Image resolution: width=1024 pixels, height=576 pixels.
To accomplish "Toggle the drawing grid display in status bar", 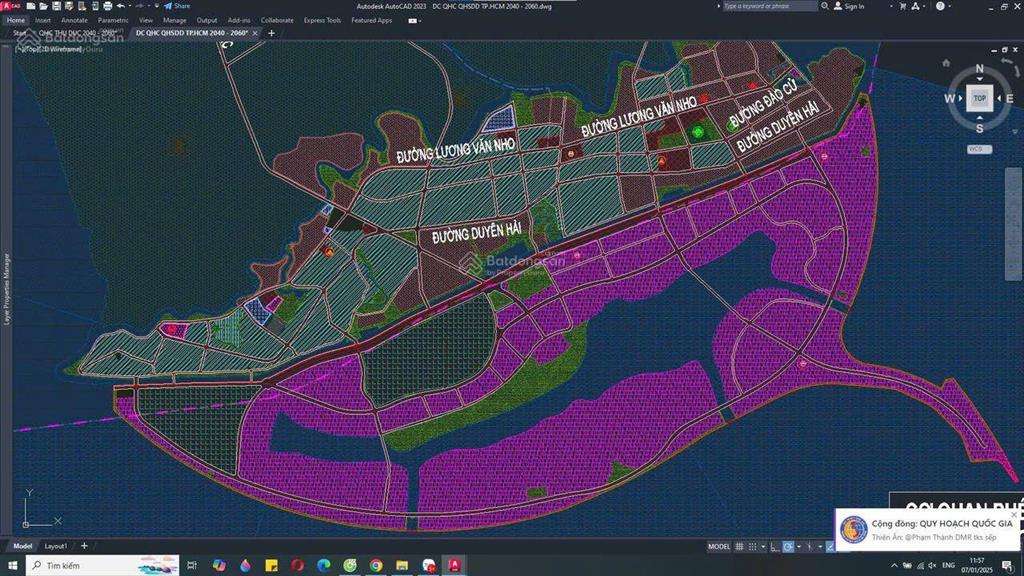I will [739, 547].
